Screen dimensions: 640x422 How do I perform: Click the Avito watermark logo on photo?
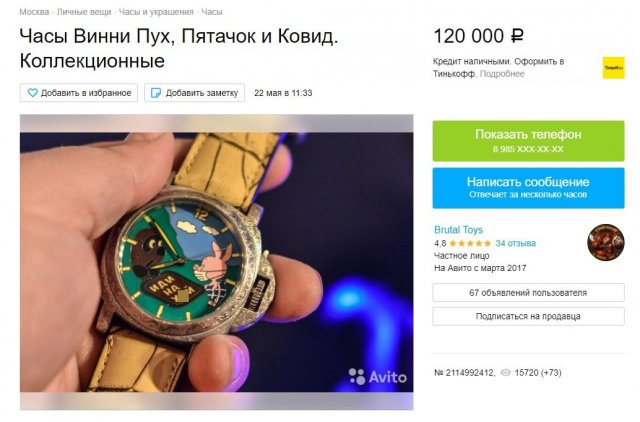[378, 377]
